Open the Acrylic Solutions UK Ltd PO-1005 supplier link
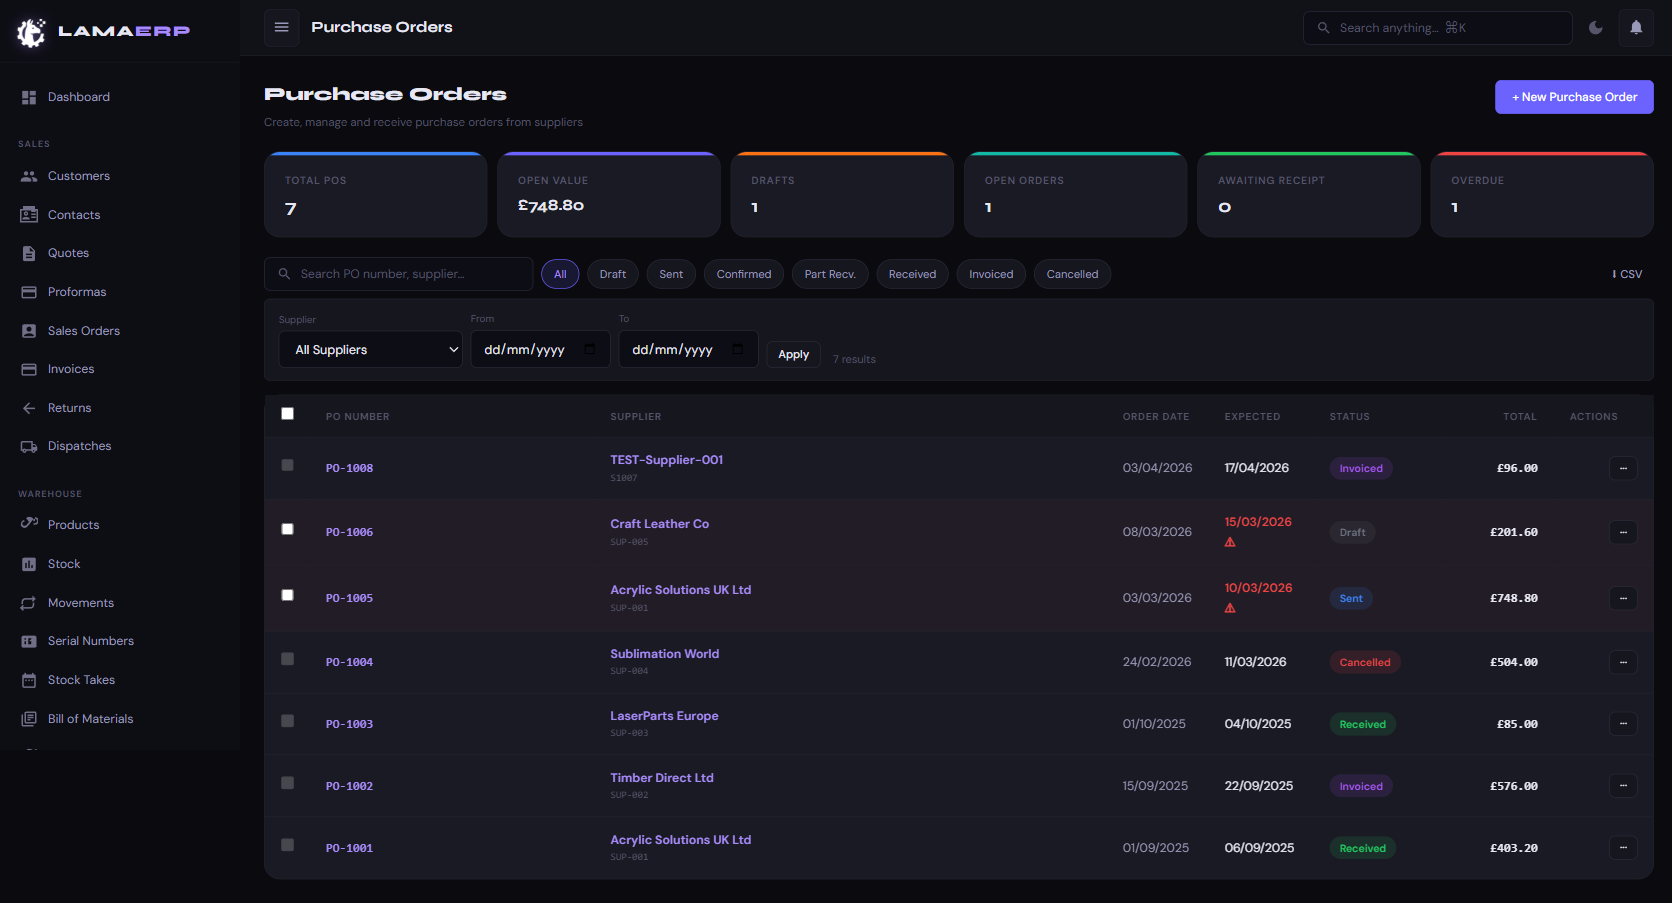Viewport: 1672px width, 903px height. click(x=680, y=590)
